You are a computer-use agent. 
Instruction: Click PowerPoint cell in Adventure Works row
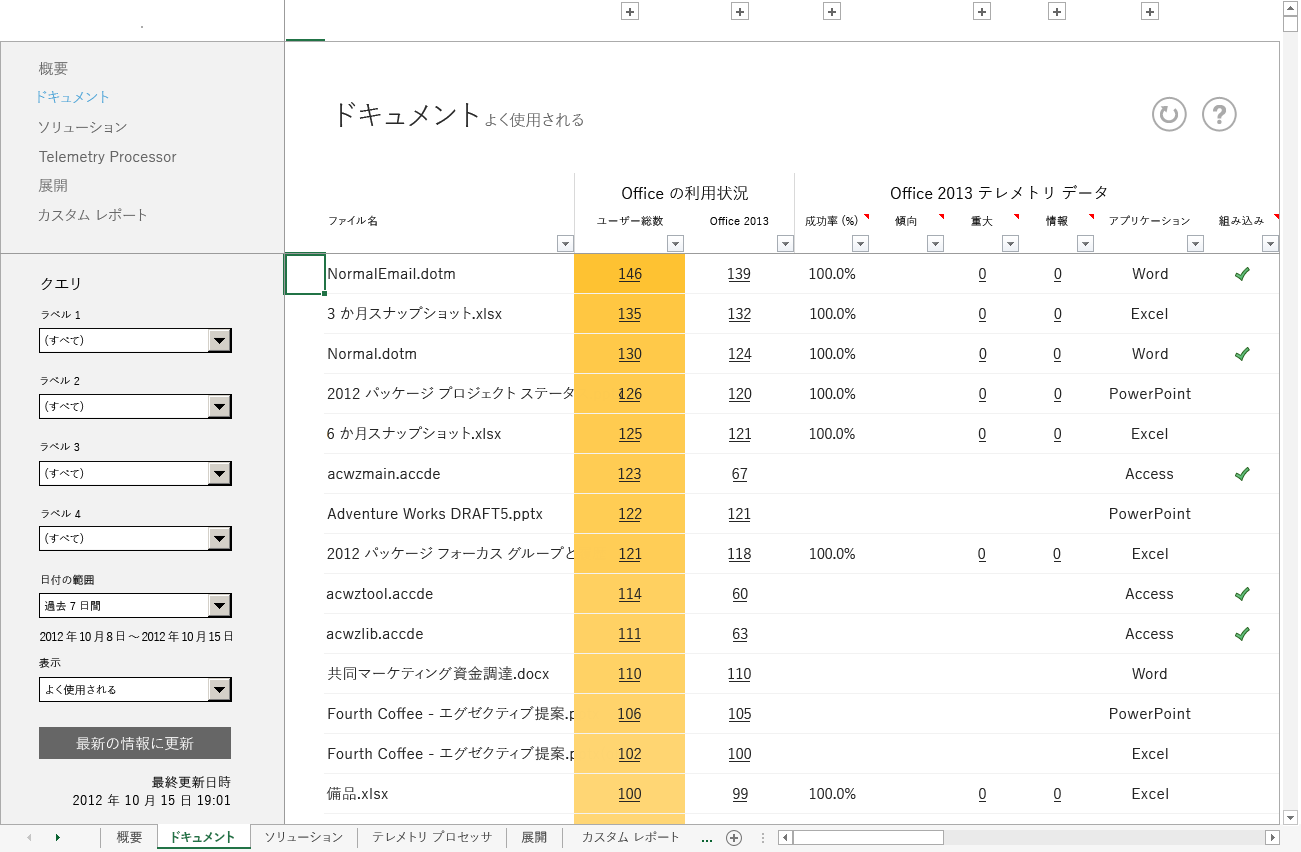click(x=1150, y=514)
